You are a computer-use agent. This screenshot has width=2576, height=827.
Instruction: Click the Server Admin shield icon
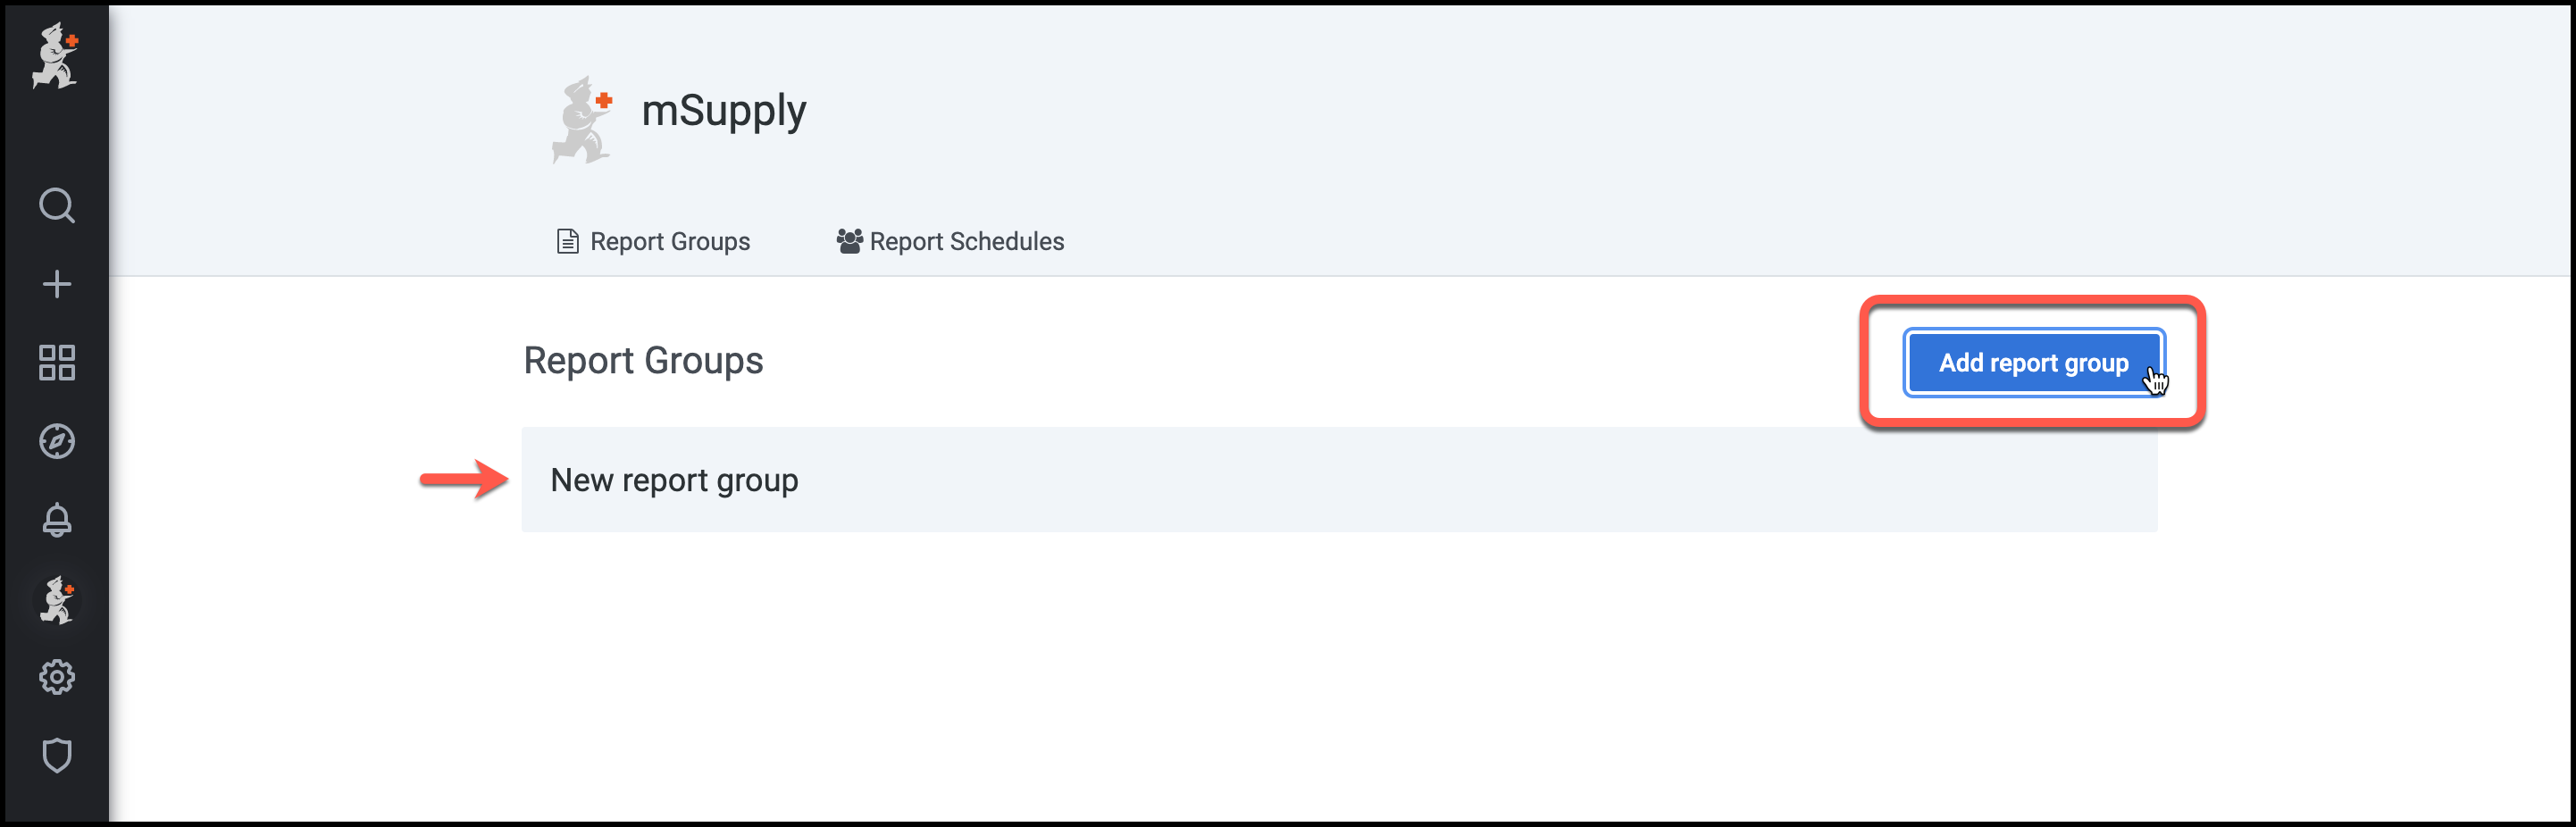[x=56, y=756]
